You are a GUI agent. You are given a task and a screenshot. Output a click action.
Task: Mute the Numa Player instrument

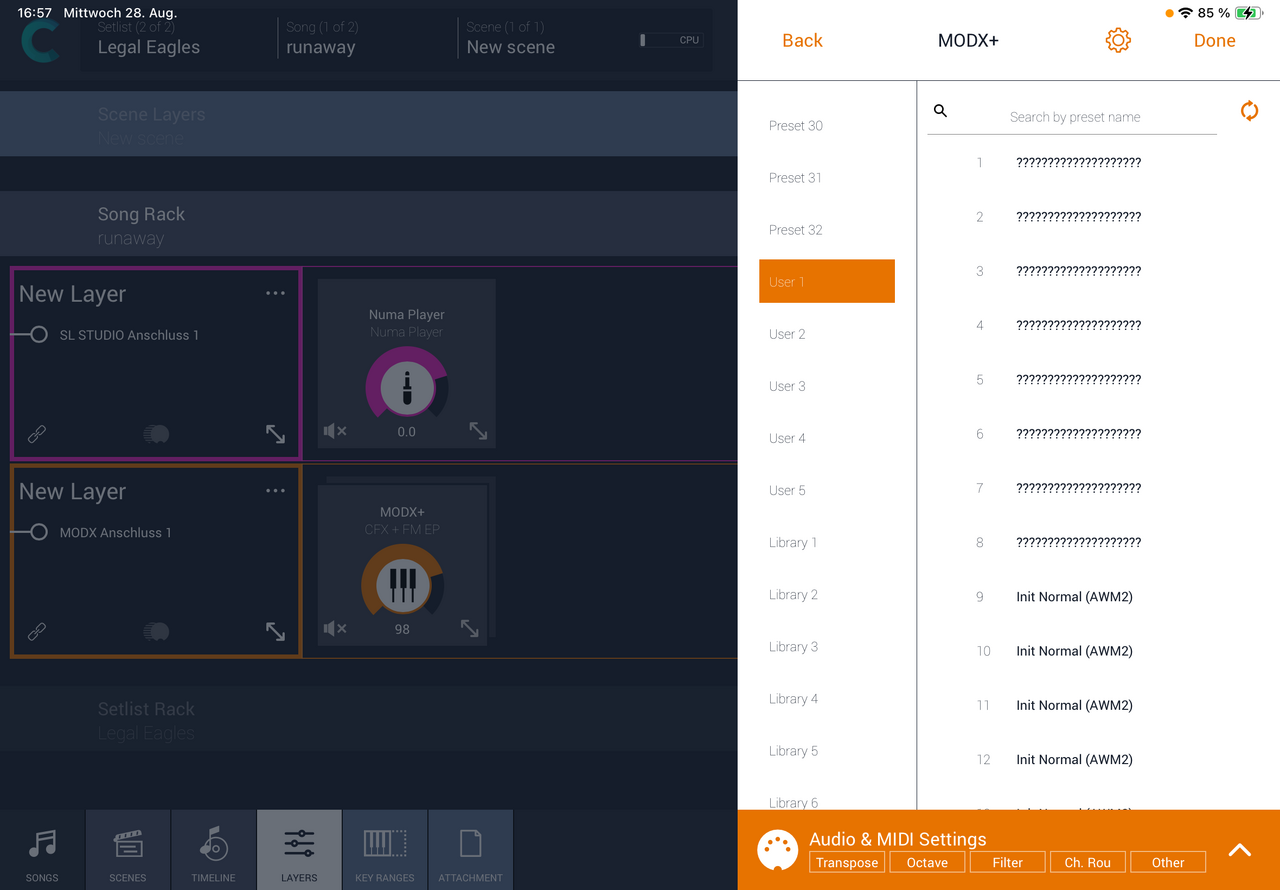coord(335,431)
